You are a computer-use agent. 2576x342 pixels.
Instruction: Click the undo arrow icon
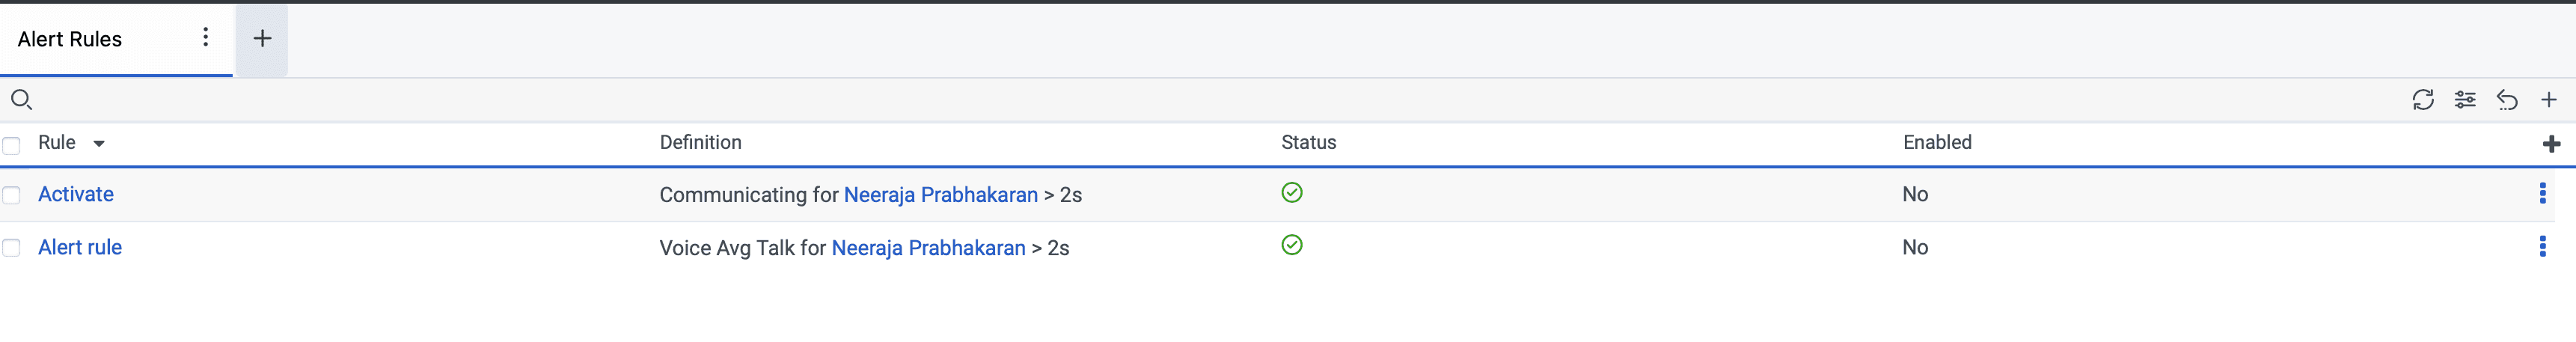click(x=2506, y=99)
